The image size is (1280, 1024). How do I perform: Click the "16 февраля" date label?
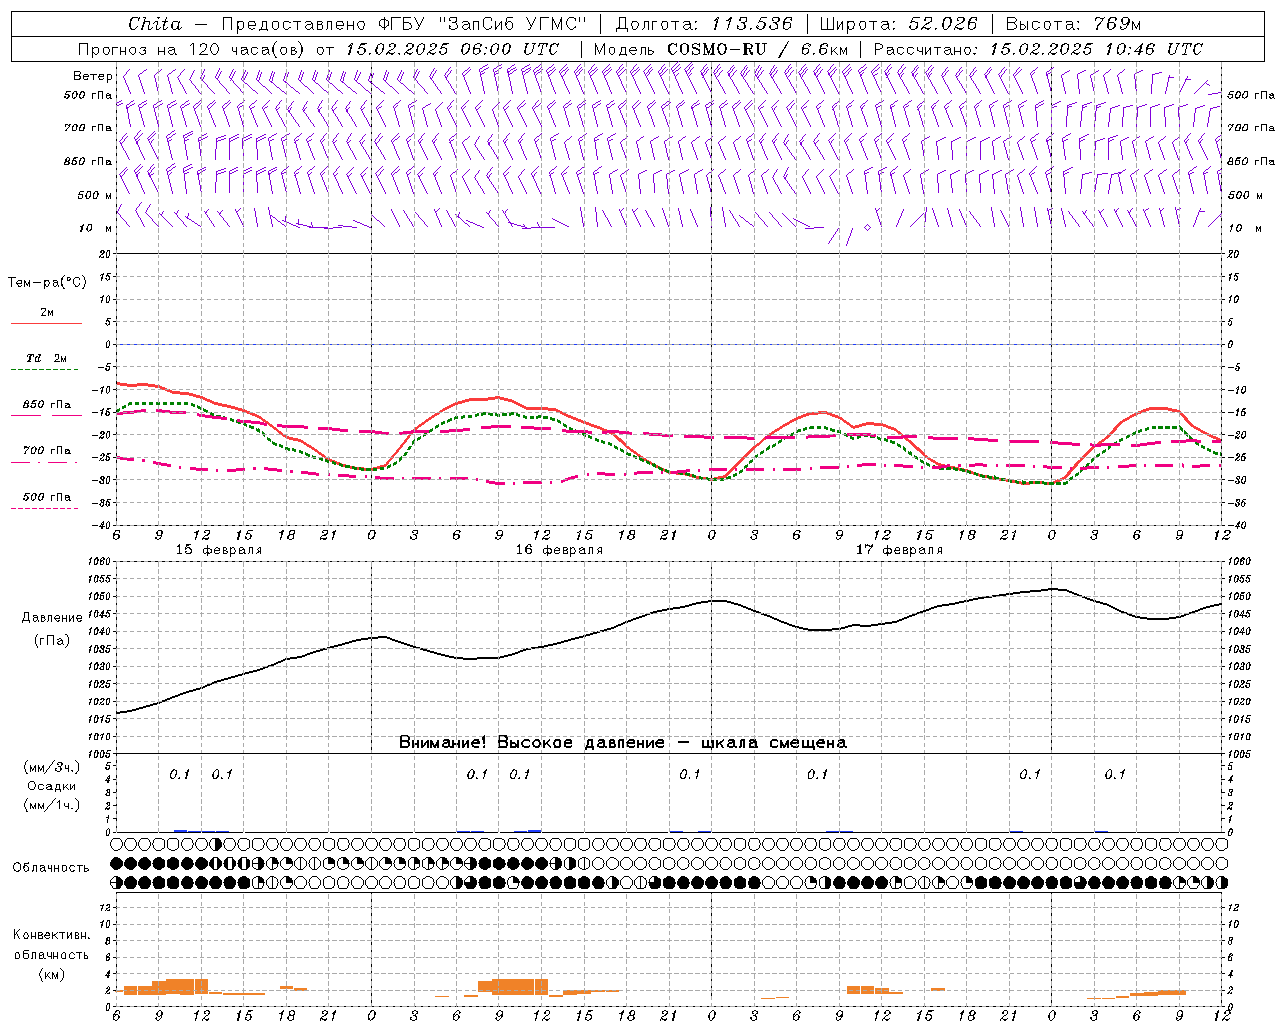point(559,550)
